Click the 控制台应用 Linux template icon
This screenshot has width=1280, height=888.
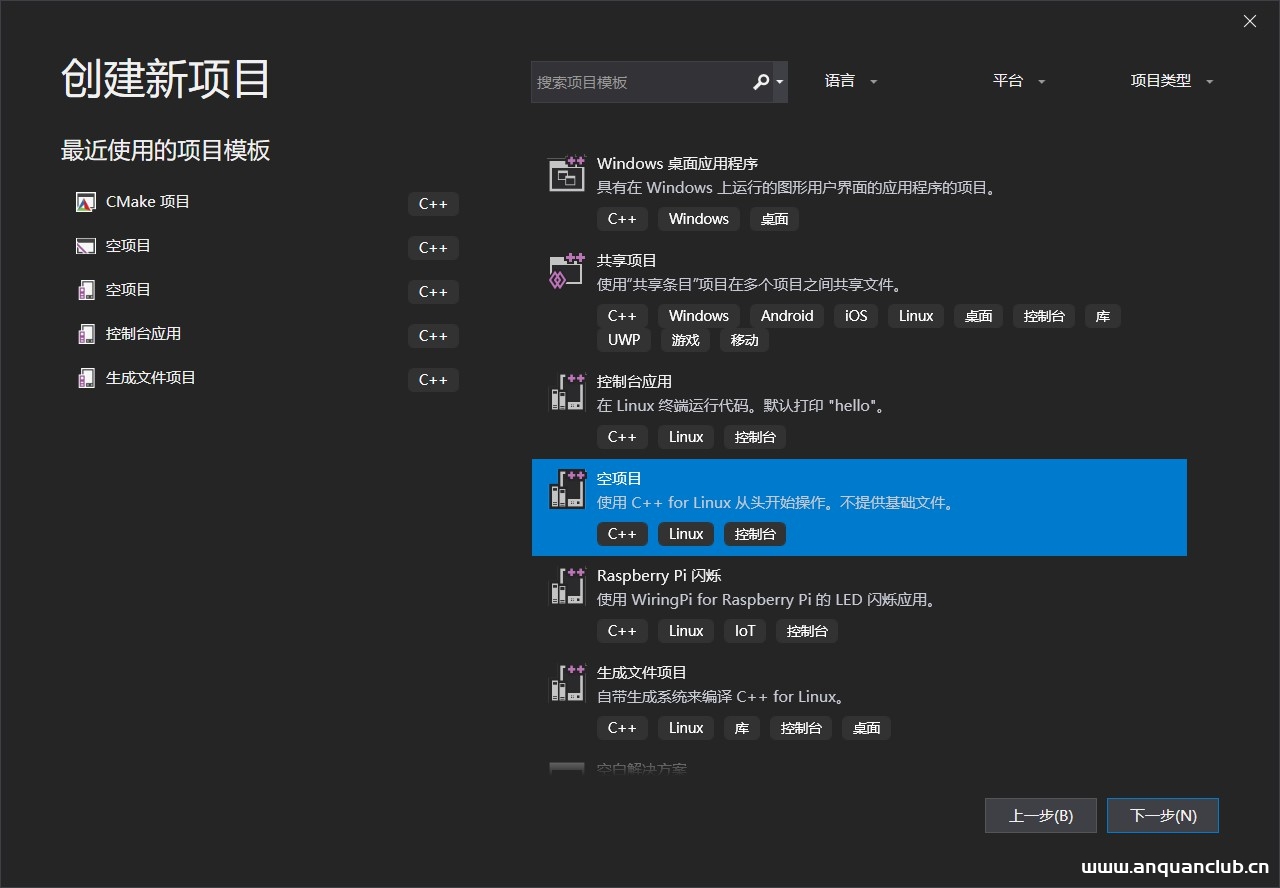[566, 392]
